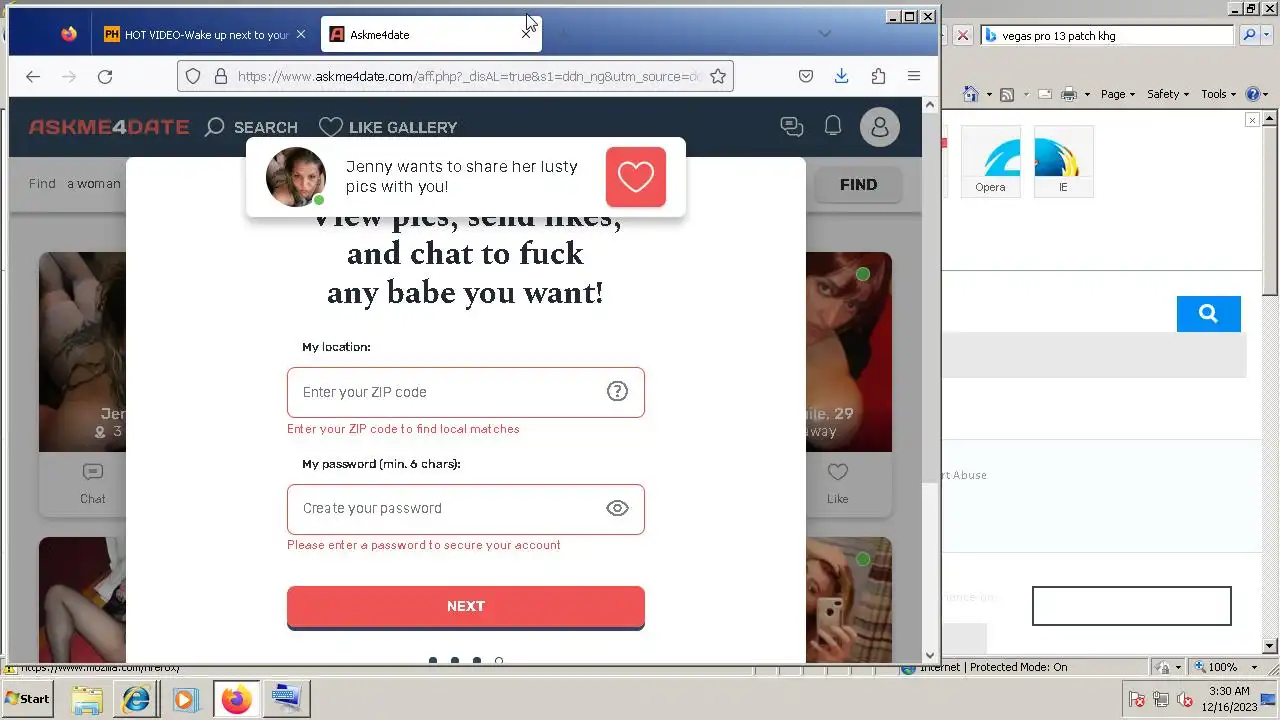The image size is (1280, 720).
Task: Close the Askme4date tab
Action: point(526,34)
